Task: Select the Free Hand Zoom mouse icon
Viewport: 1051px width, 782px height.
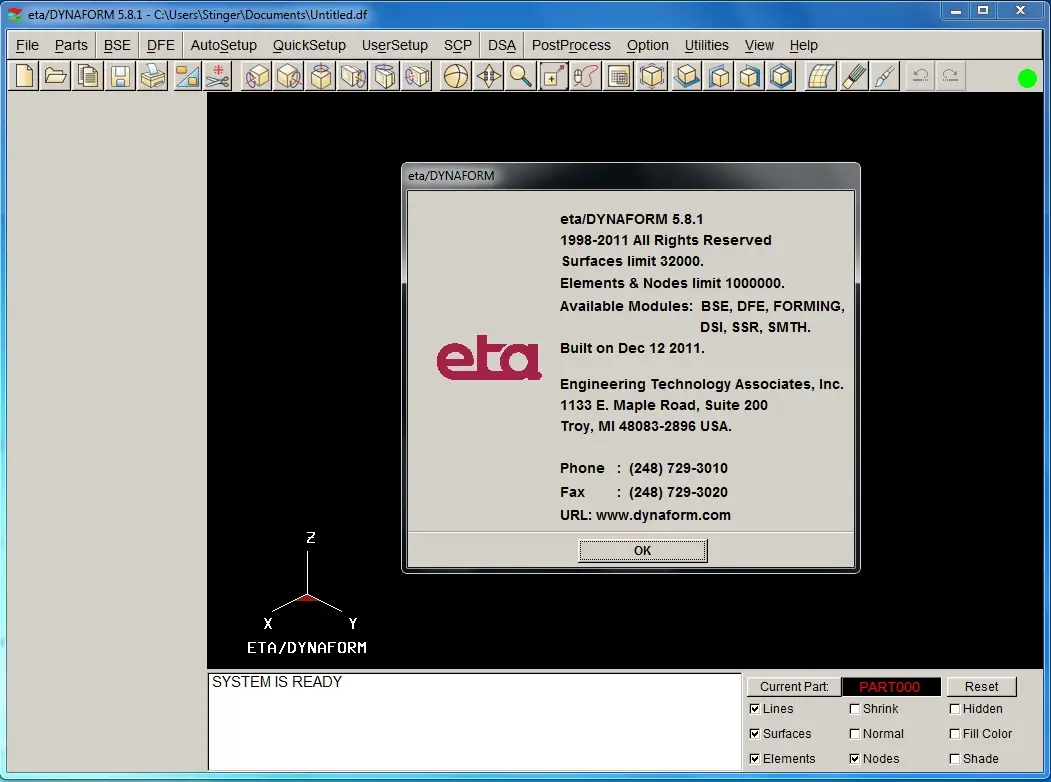Action: coord(585,76)
